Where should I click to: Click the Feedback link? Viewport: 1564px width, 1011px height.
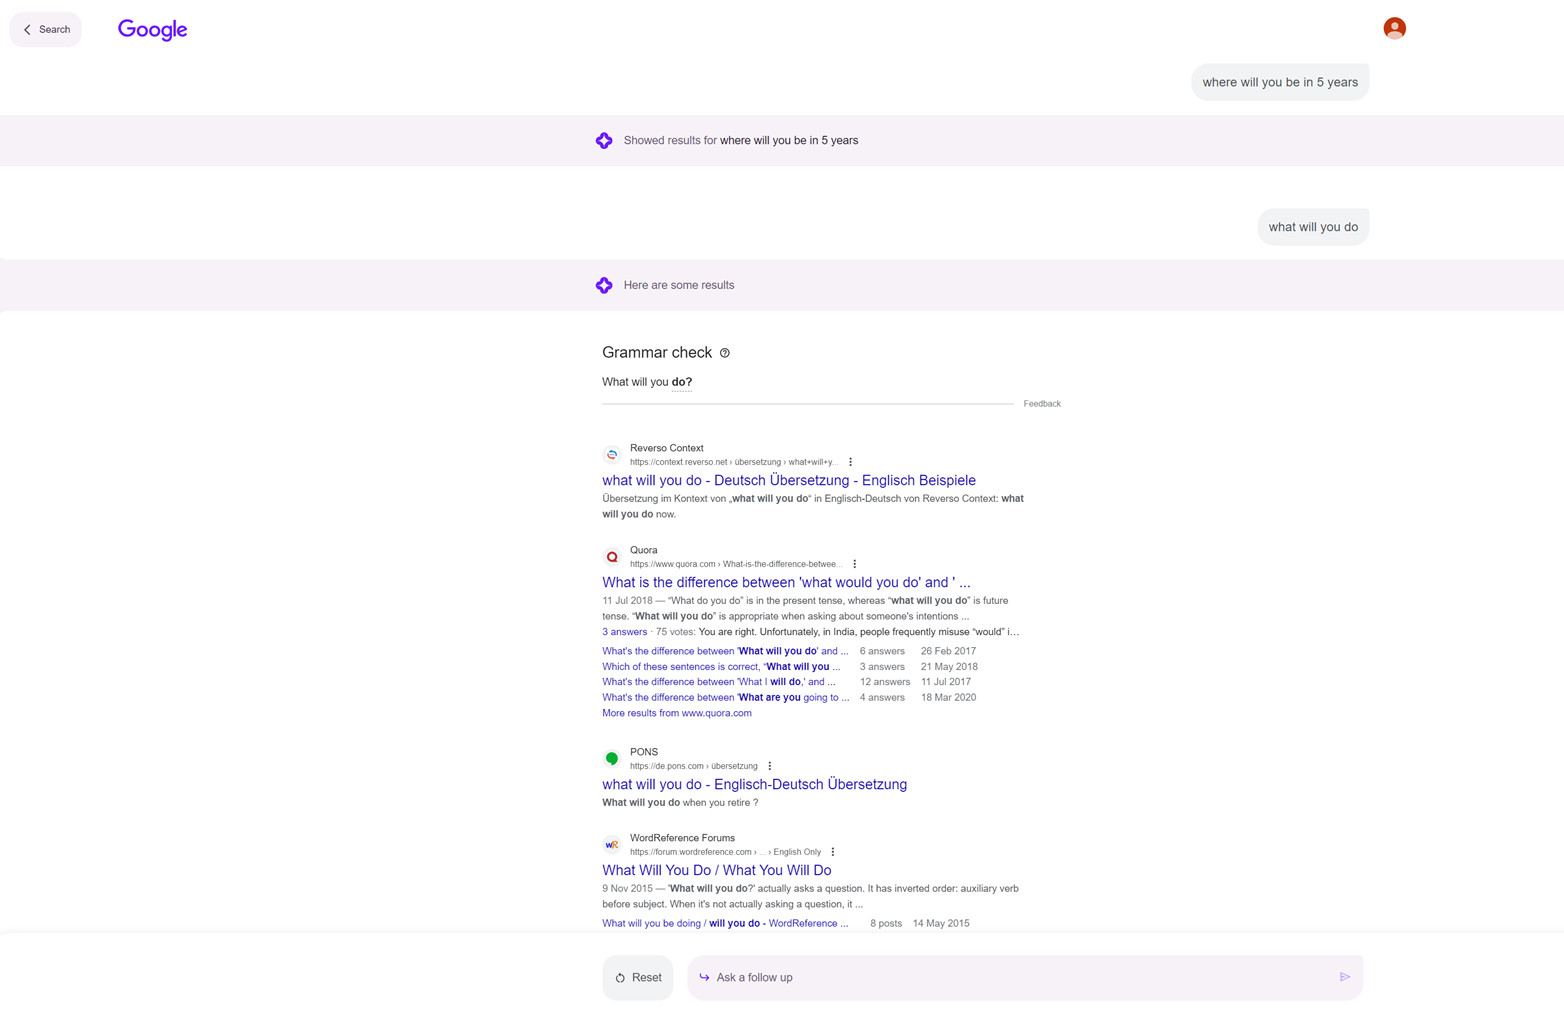1042,403
